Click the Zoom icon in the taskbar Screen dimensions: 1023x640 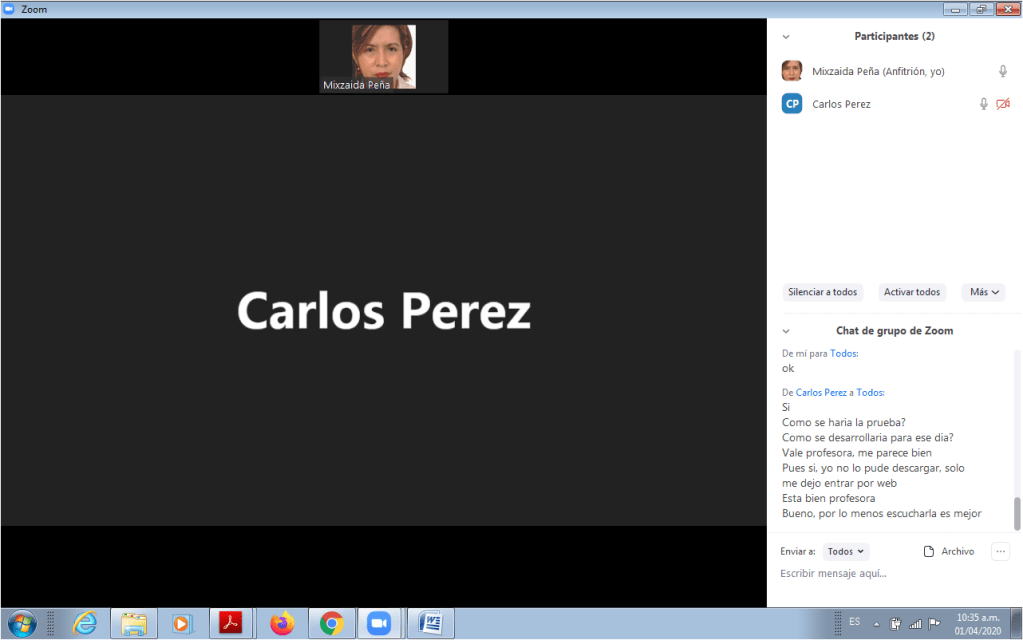click(378, 623)
